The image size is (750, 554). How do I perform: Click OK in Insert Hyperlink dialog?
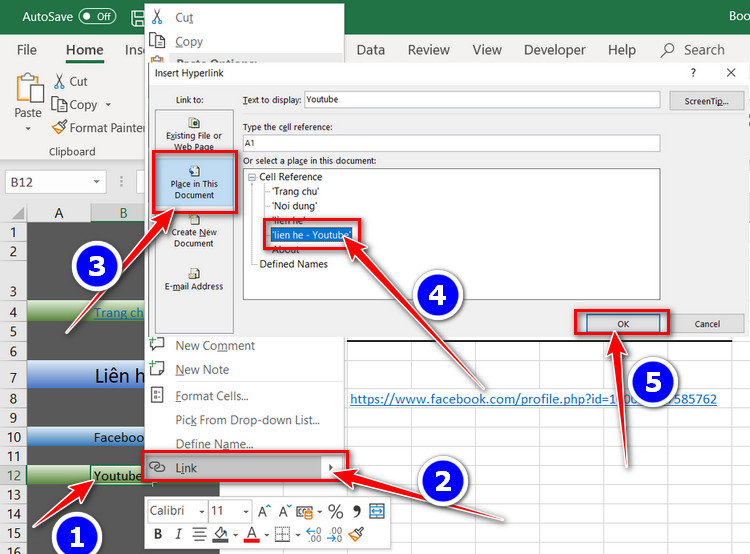coord(623,324)
